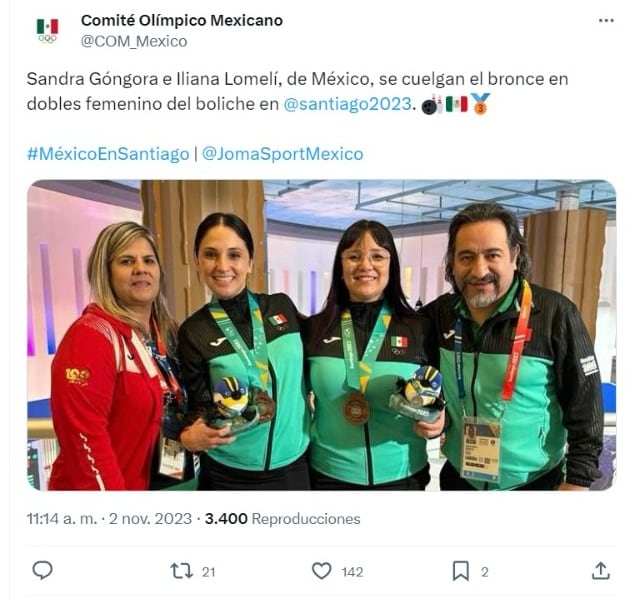Viewport: 631px width, 601px height.
Task: Click the @COM_Mexico handle
Action: pos(134,41)
